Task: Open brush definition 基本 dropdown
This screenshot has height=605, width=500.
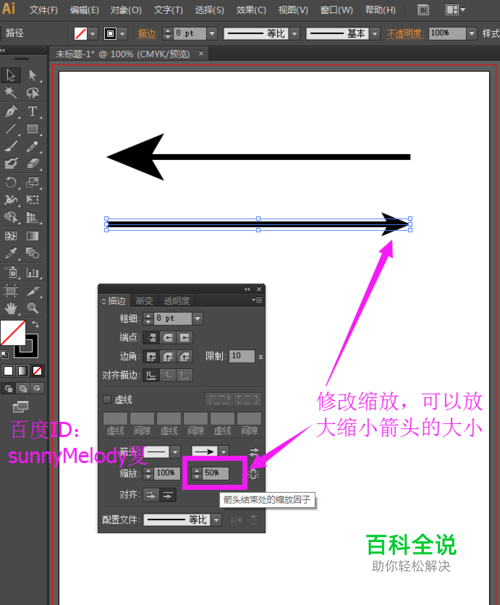Action: 375,34
